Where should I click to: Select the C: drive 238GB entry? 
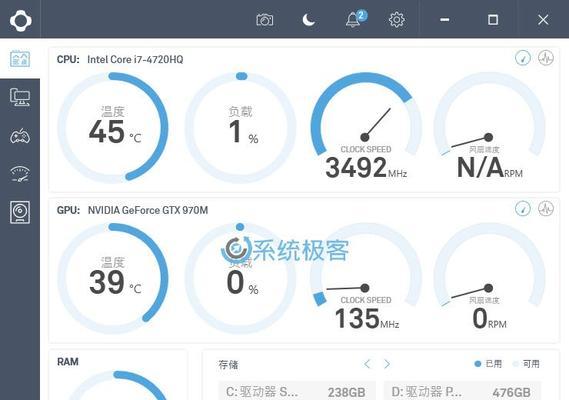tap(297, 391)
